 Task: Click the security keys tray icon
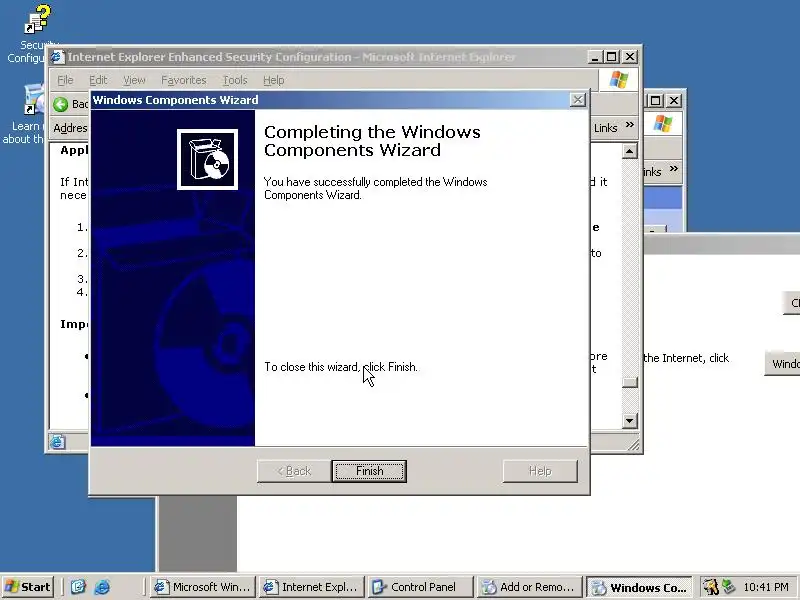coord(710,587)
